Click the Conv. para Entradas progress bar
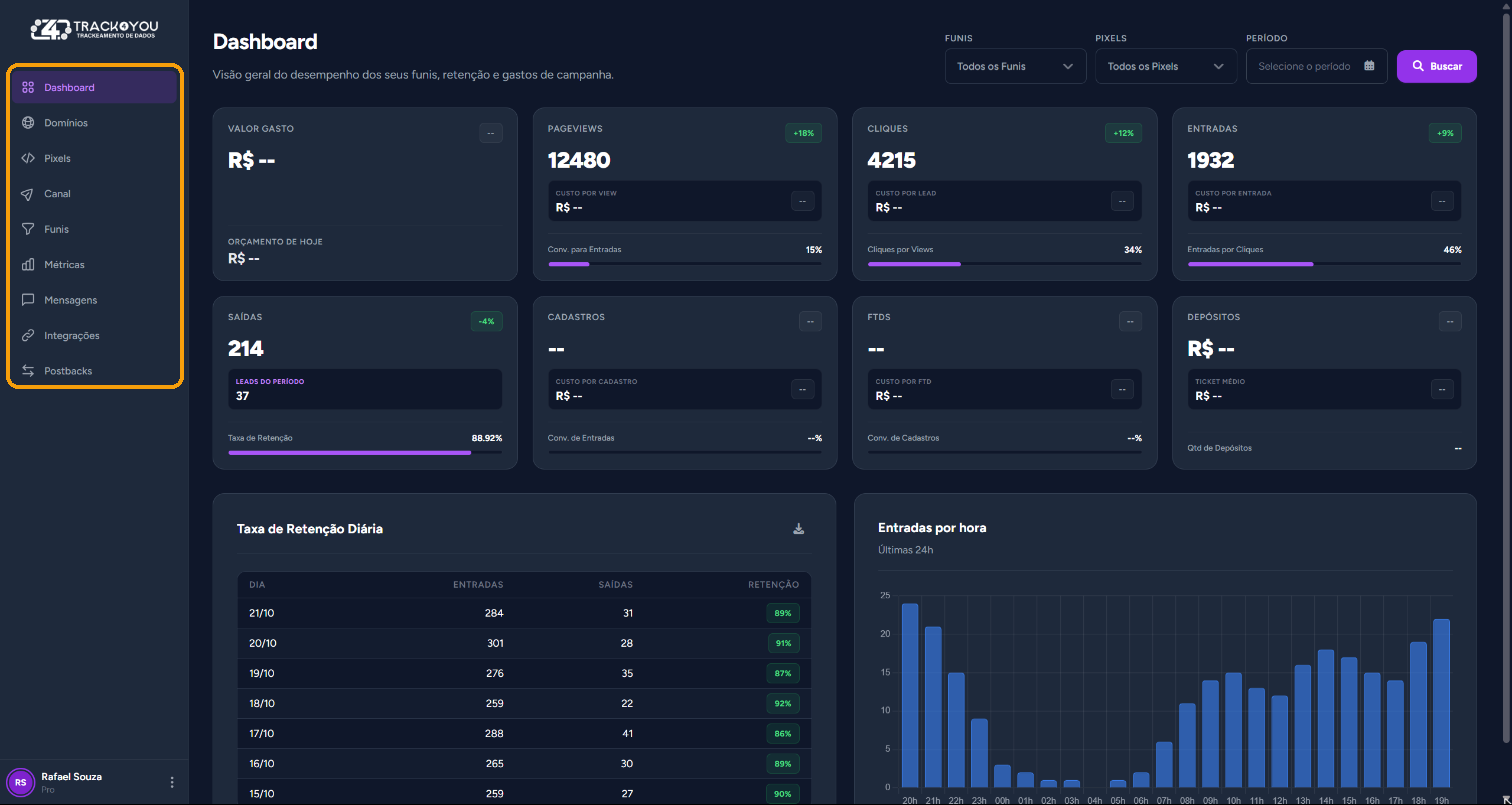Viewport: 1512px width, 805px height. click(x=685, y=264)
